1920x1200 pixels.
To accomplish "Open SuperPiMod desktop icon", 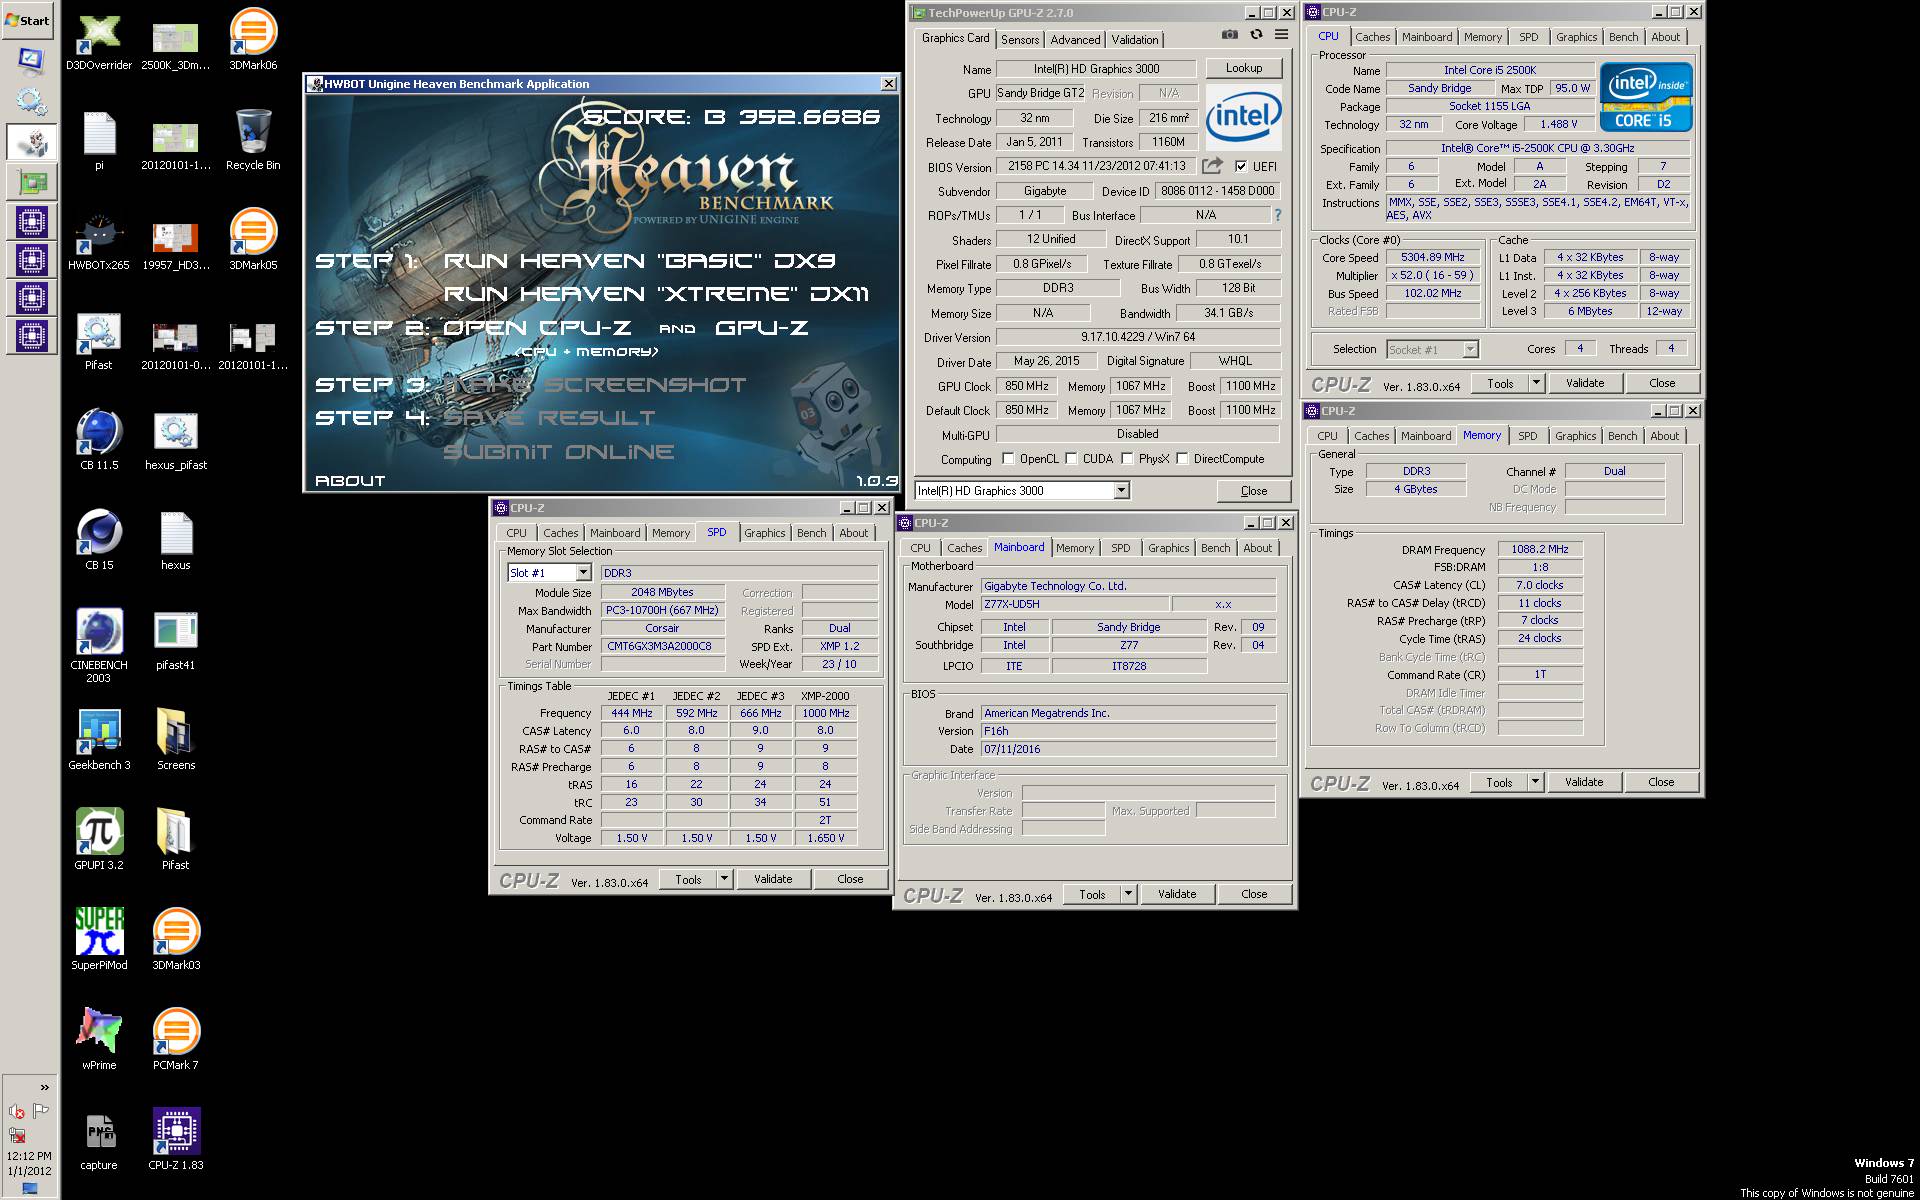I will click(x=99, y=940).
